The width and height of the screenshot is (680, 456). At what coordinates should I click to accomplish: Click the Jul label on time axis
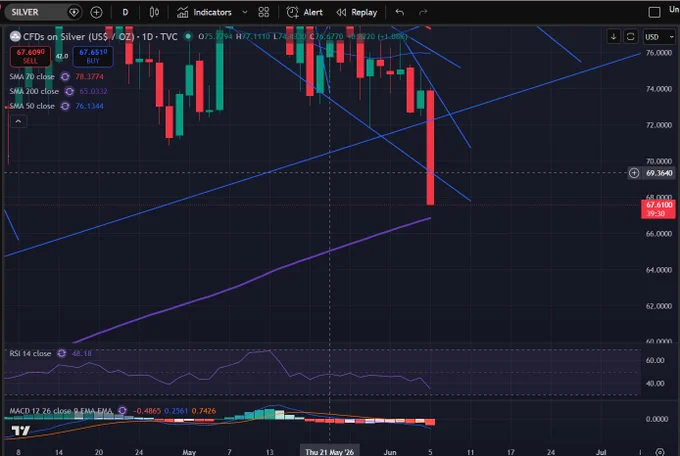(x=601, y=452)
